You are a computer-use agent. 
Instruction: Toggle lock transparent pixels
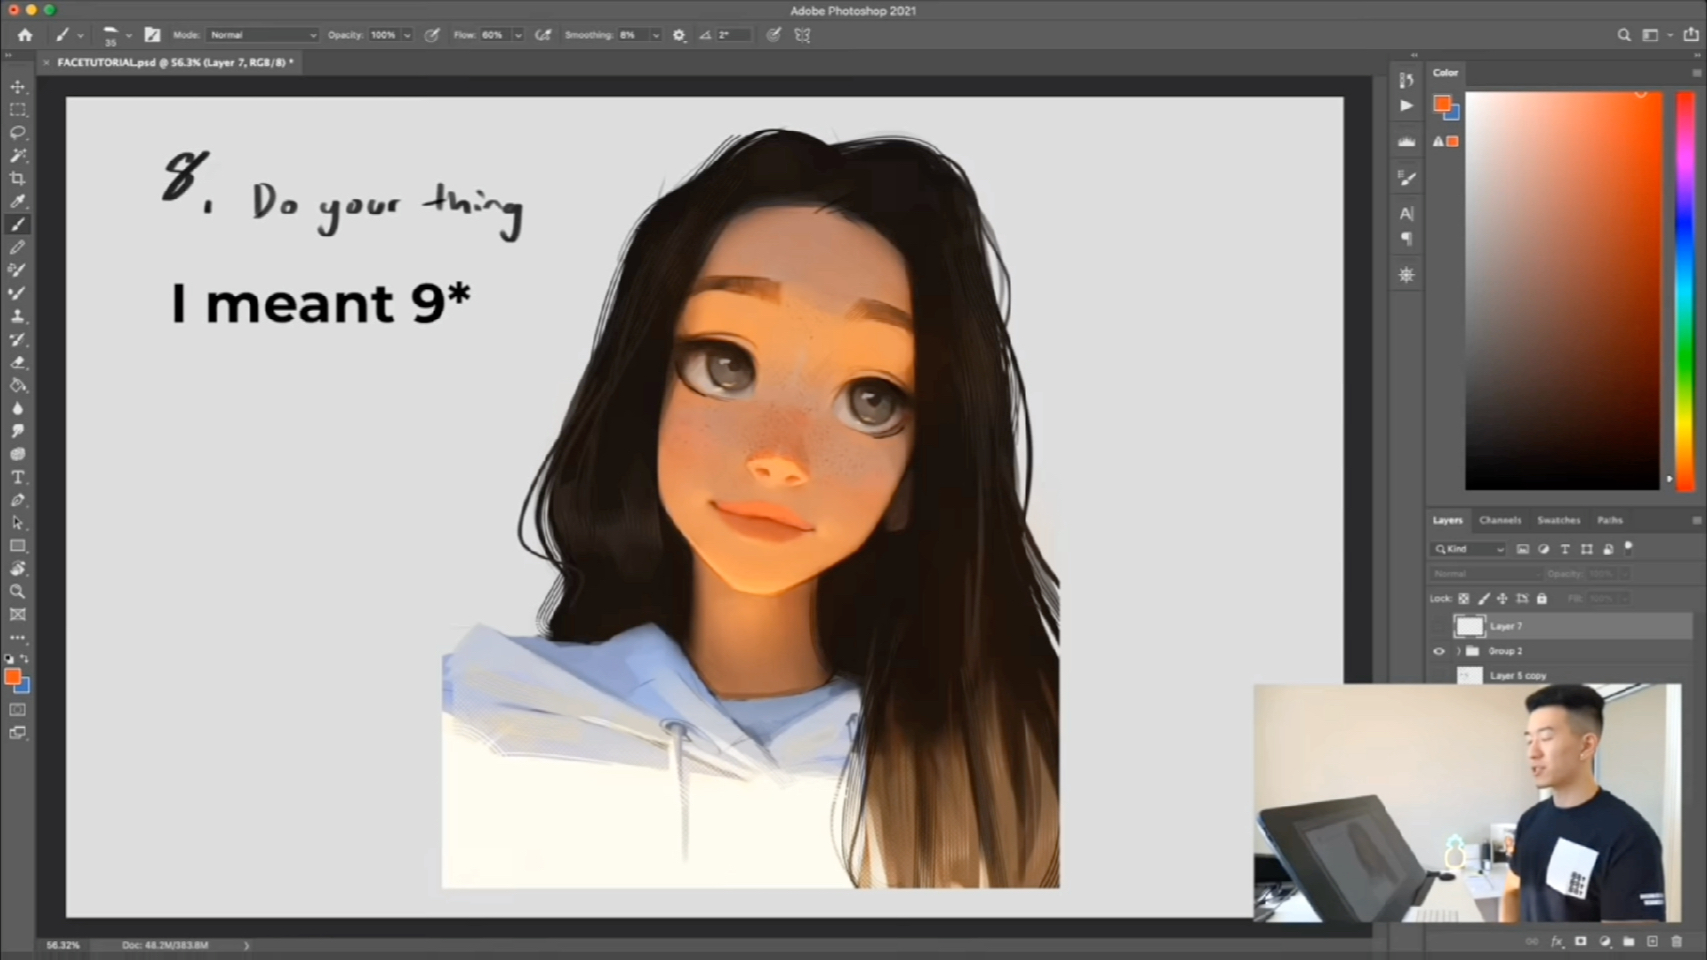pos(1463,599)
